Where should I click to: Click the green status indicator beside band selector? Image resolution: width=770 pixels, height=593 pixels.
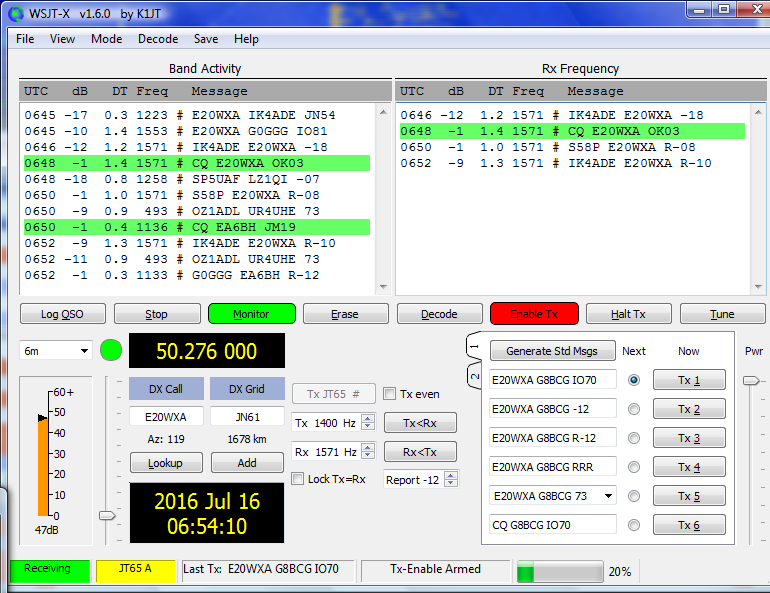(111, 350)
